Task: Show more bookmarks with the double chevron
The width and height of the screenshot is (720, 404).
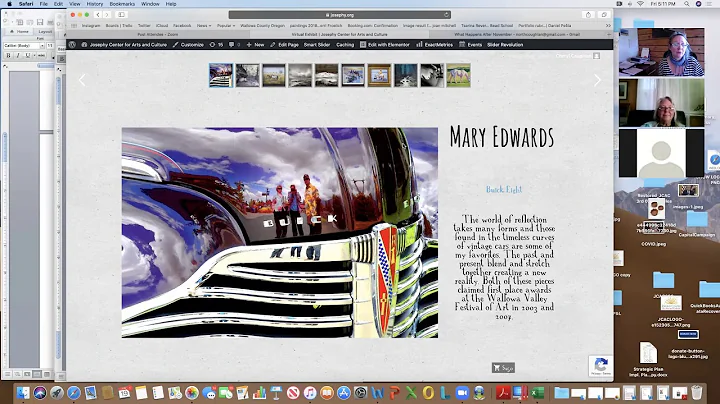Action: click(608, 26)
